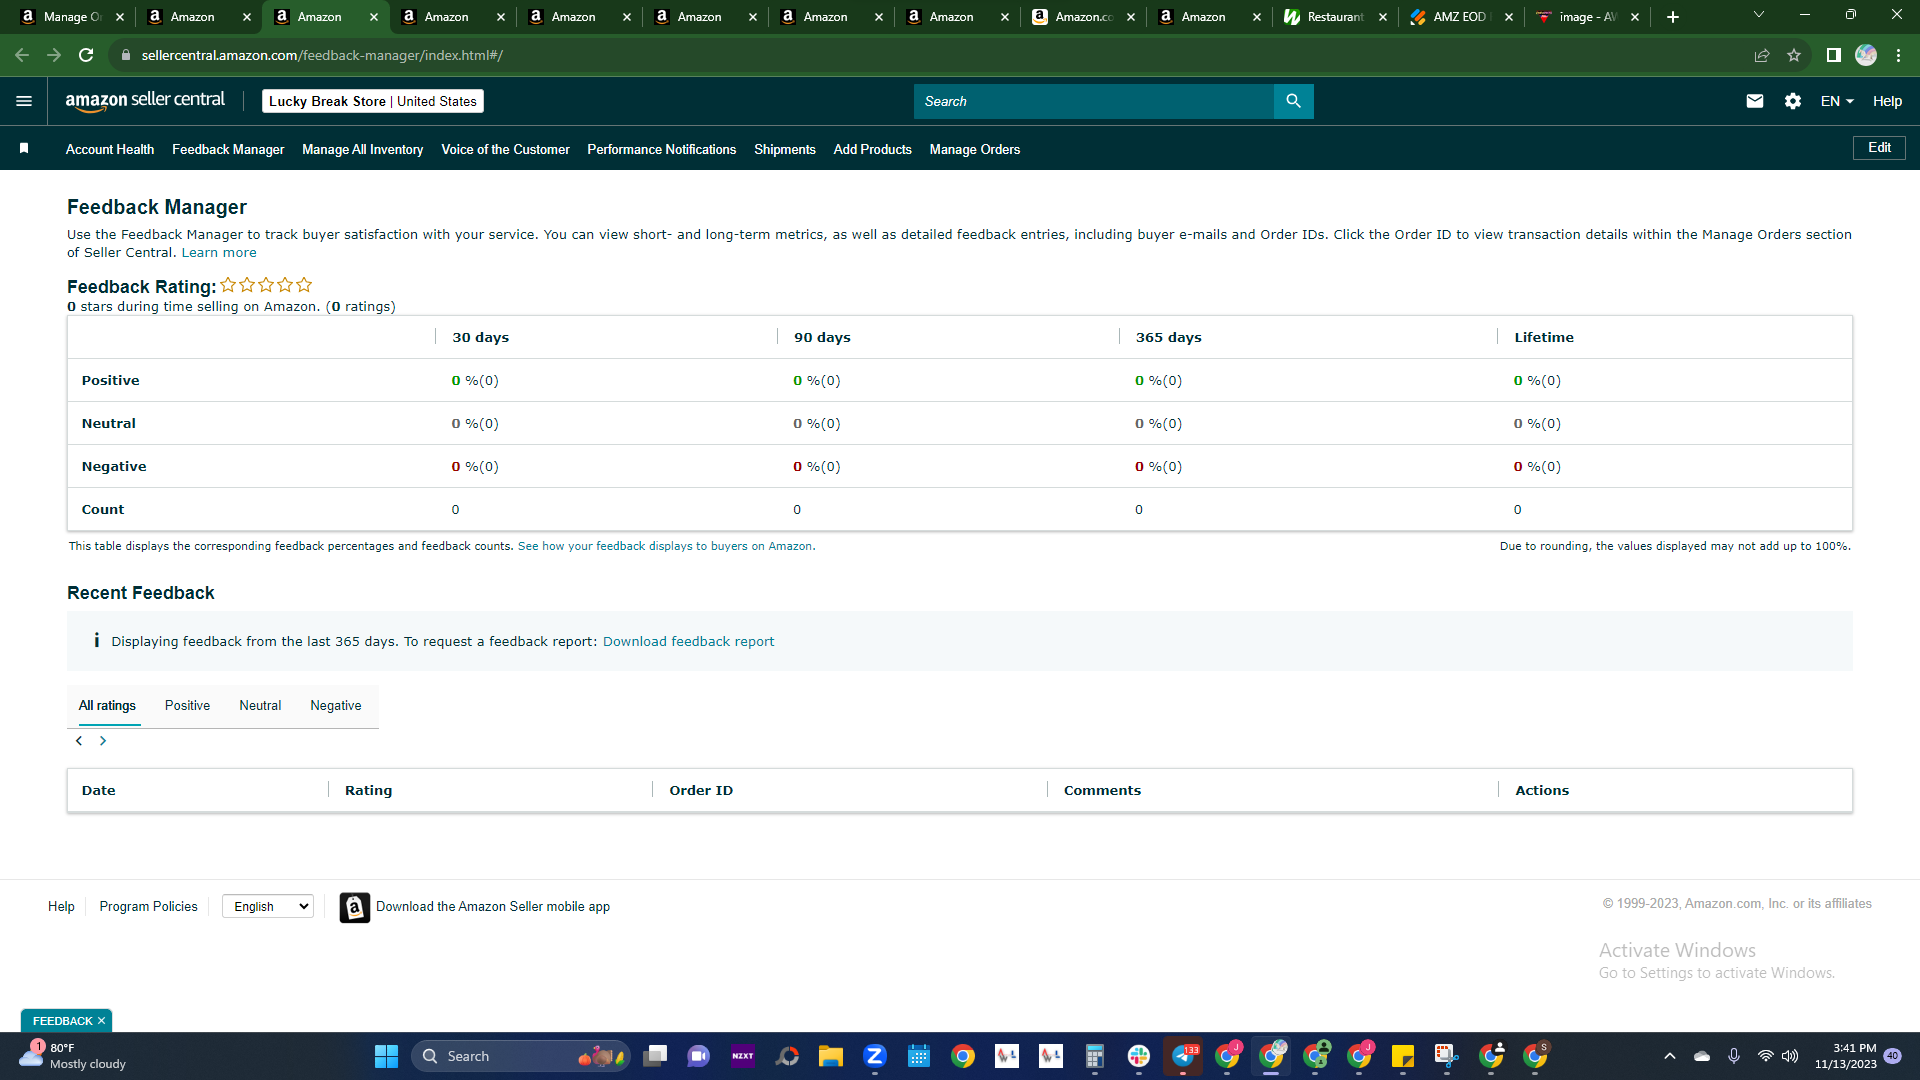Switch to the image - AV browser tab
Viewport: 1920px width, 1080px height.
tap(1587, 17)
